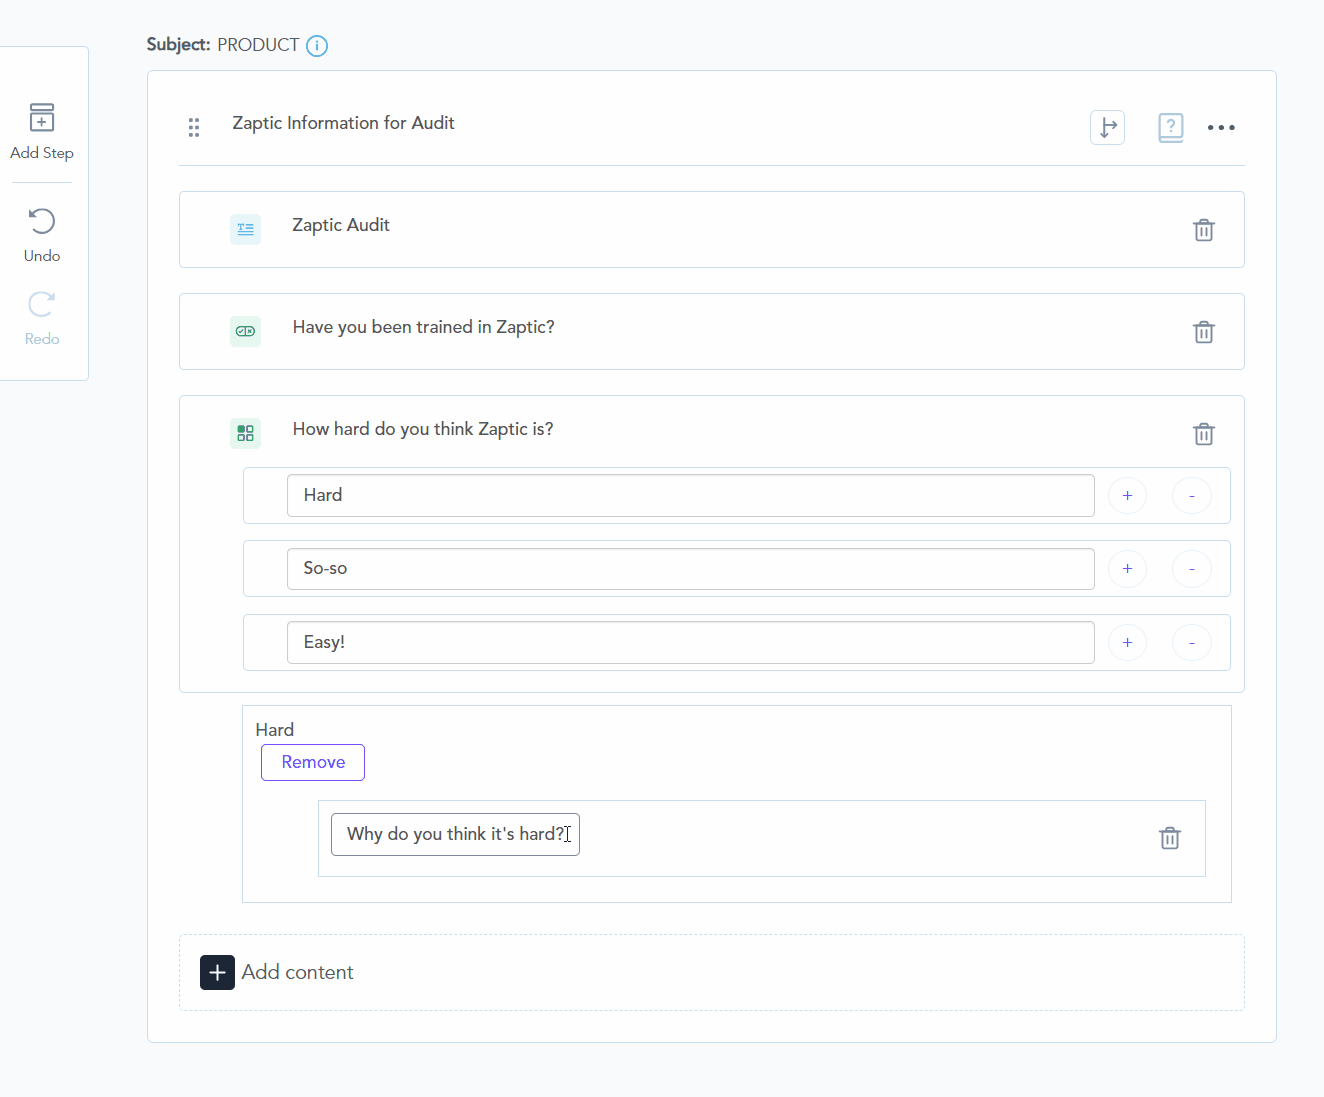Delete 'How hard do you think' question
This screenshot has width=1324, height=1097.
(1203, 434)
